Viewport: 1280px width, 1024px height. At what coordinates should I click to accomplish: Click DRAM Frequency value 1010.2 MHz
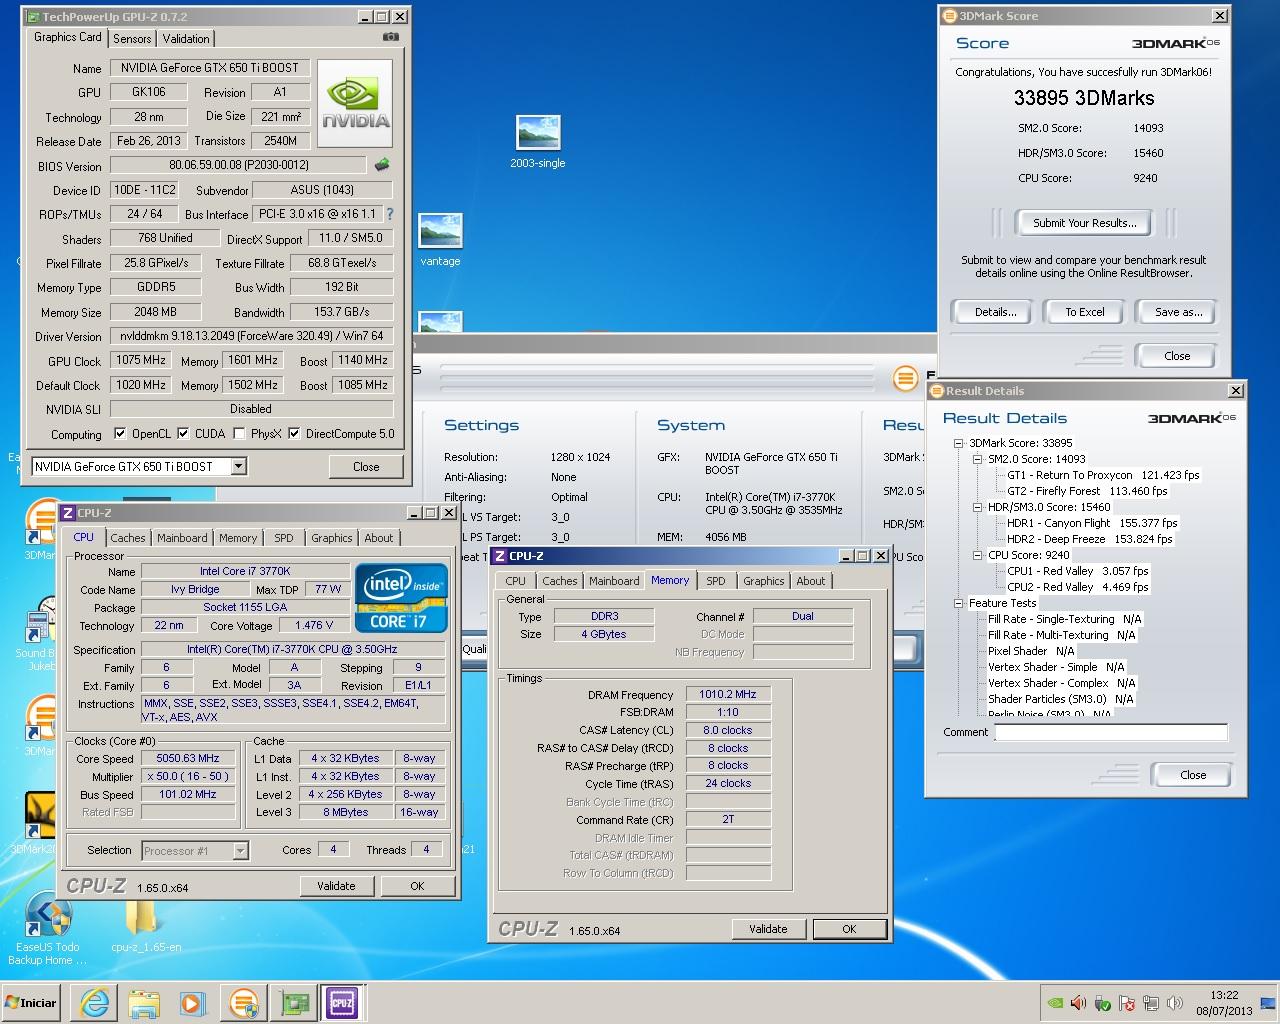click(728, 694)
